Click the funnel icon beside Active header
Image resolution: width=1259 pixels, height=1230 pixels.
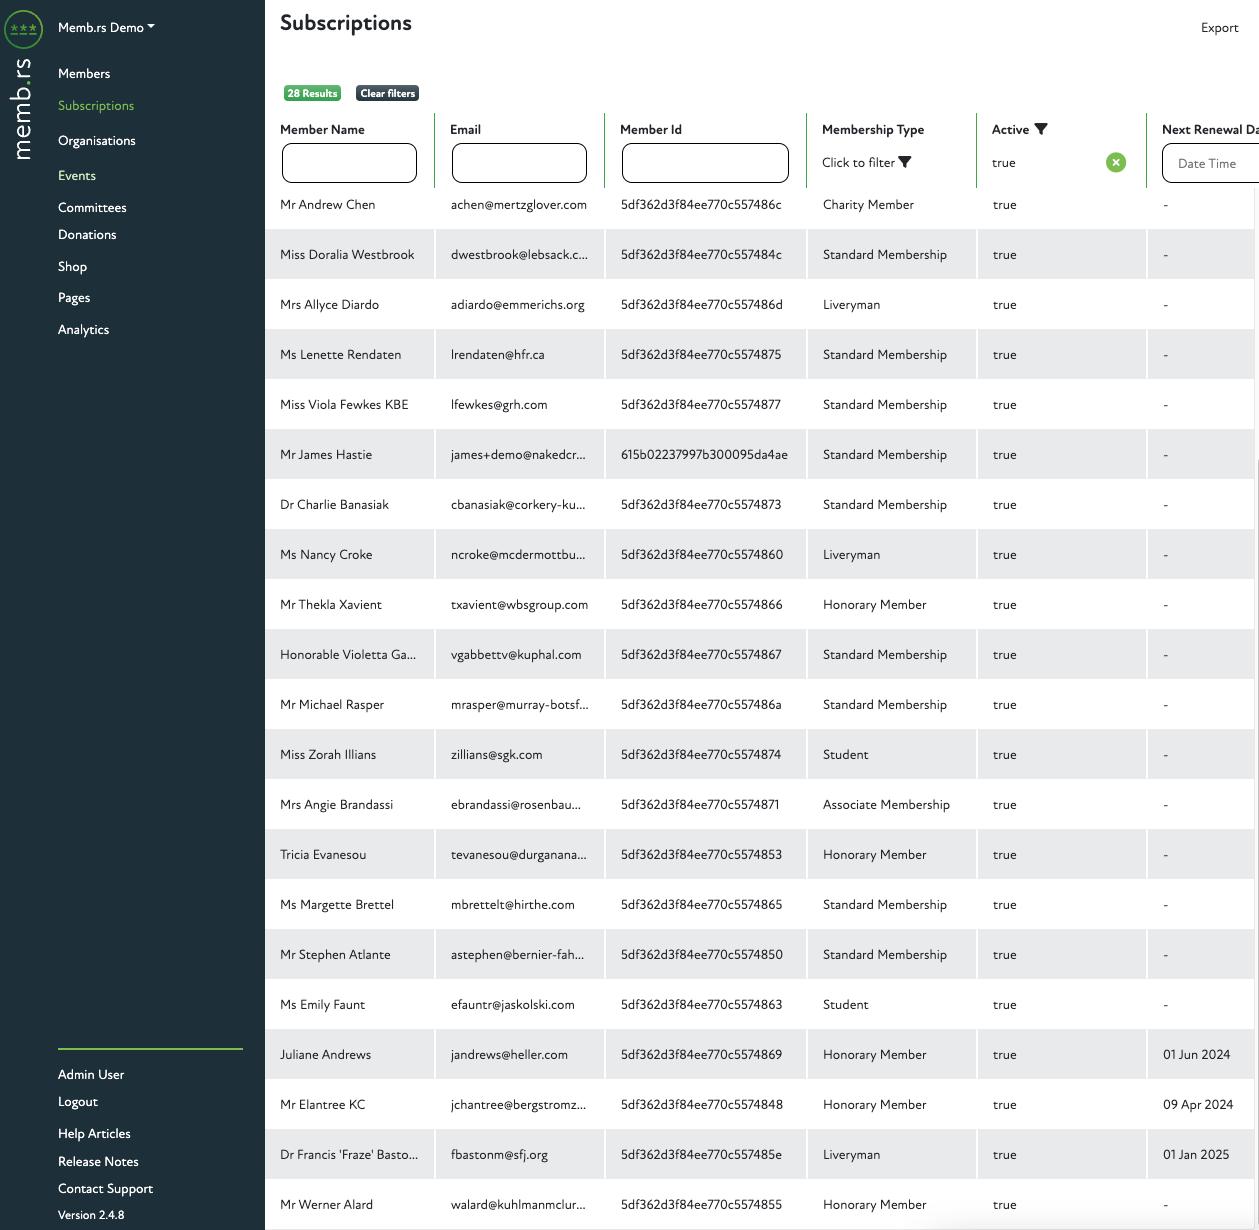click(1041, 130)
